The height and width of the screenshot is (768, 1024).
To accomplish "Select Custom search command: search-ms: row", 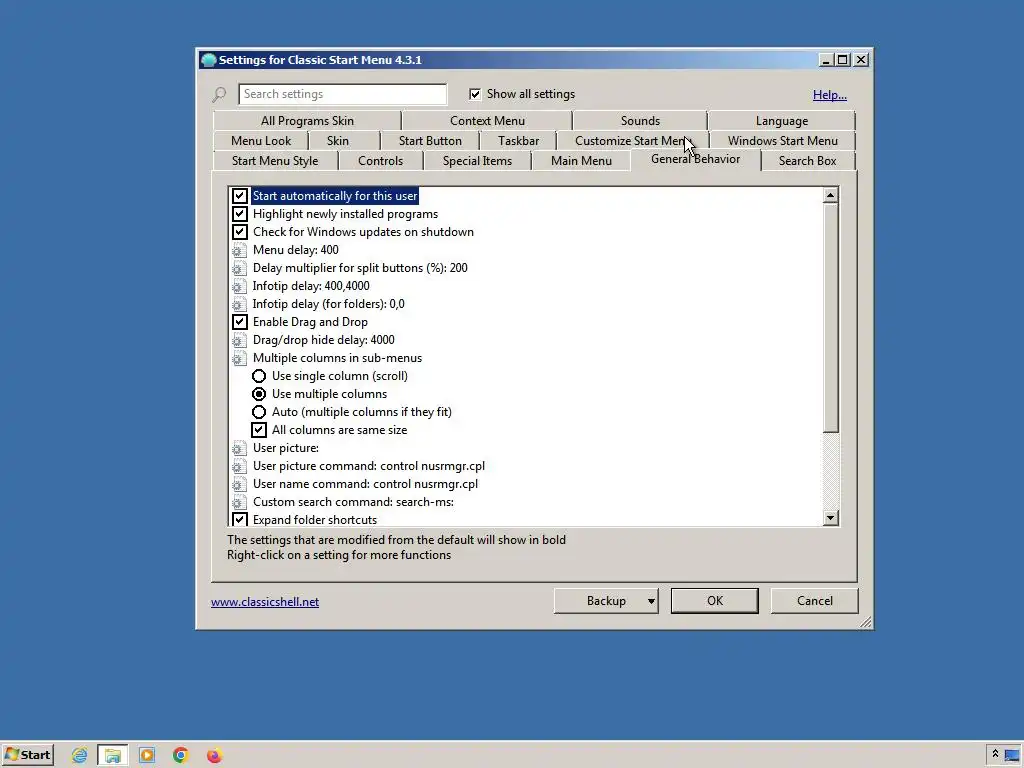I will pyautogui.click(x=353, y=502).
